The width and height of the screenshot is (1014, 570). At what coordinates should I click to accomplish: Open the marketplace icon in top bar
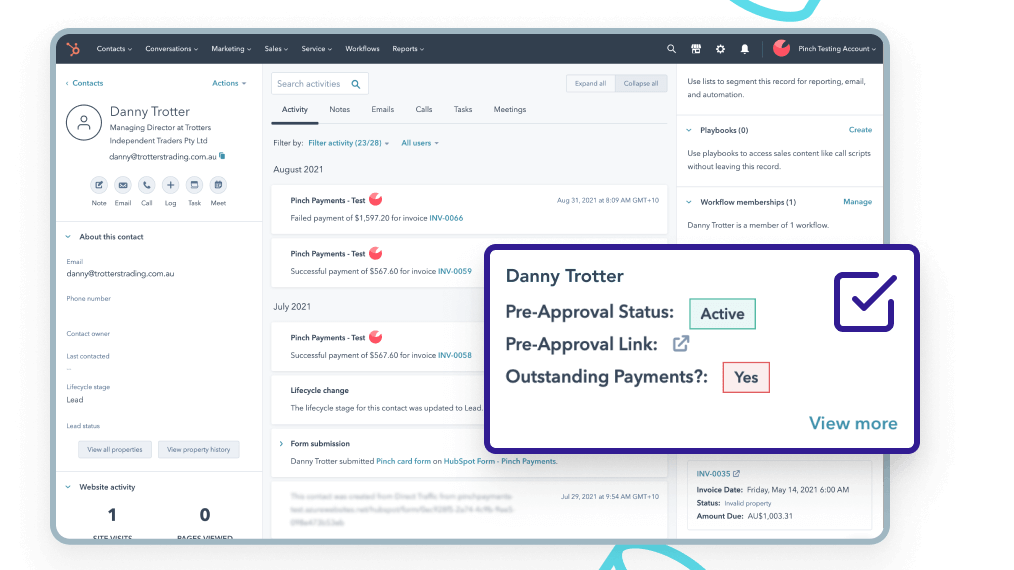pyautogui.click(x=696, y=49)
